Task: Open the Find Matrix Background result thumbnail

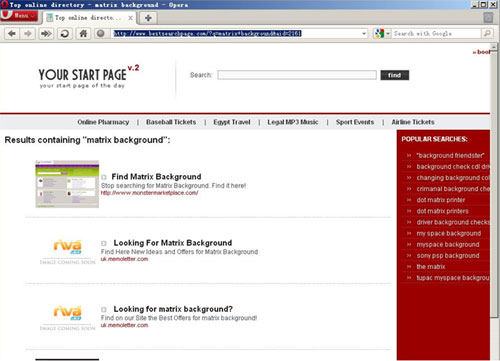Action: click(67, 184)
